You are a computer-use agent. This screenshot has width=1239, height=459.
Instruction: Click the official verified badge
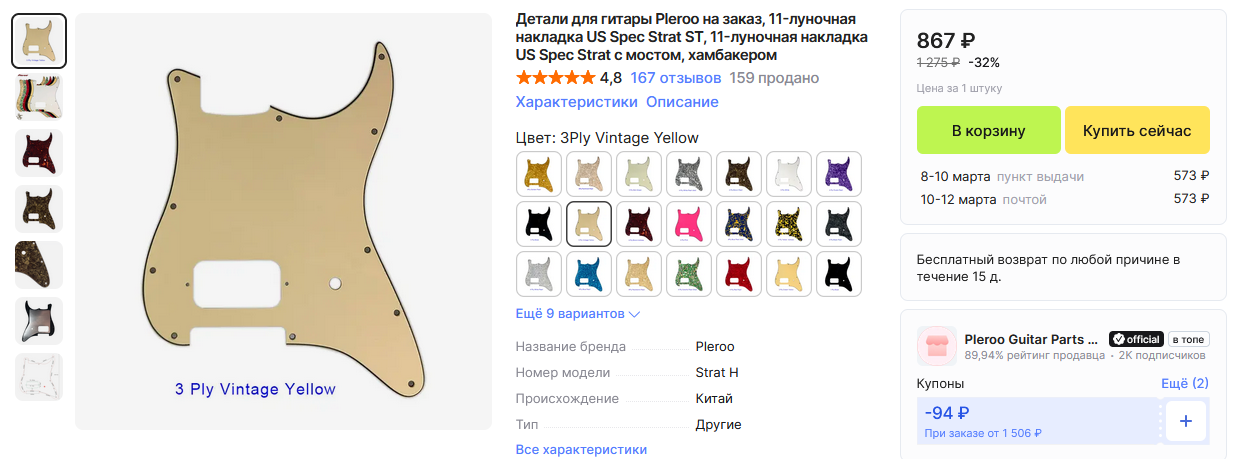(1137, 339)
